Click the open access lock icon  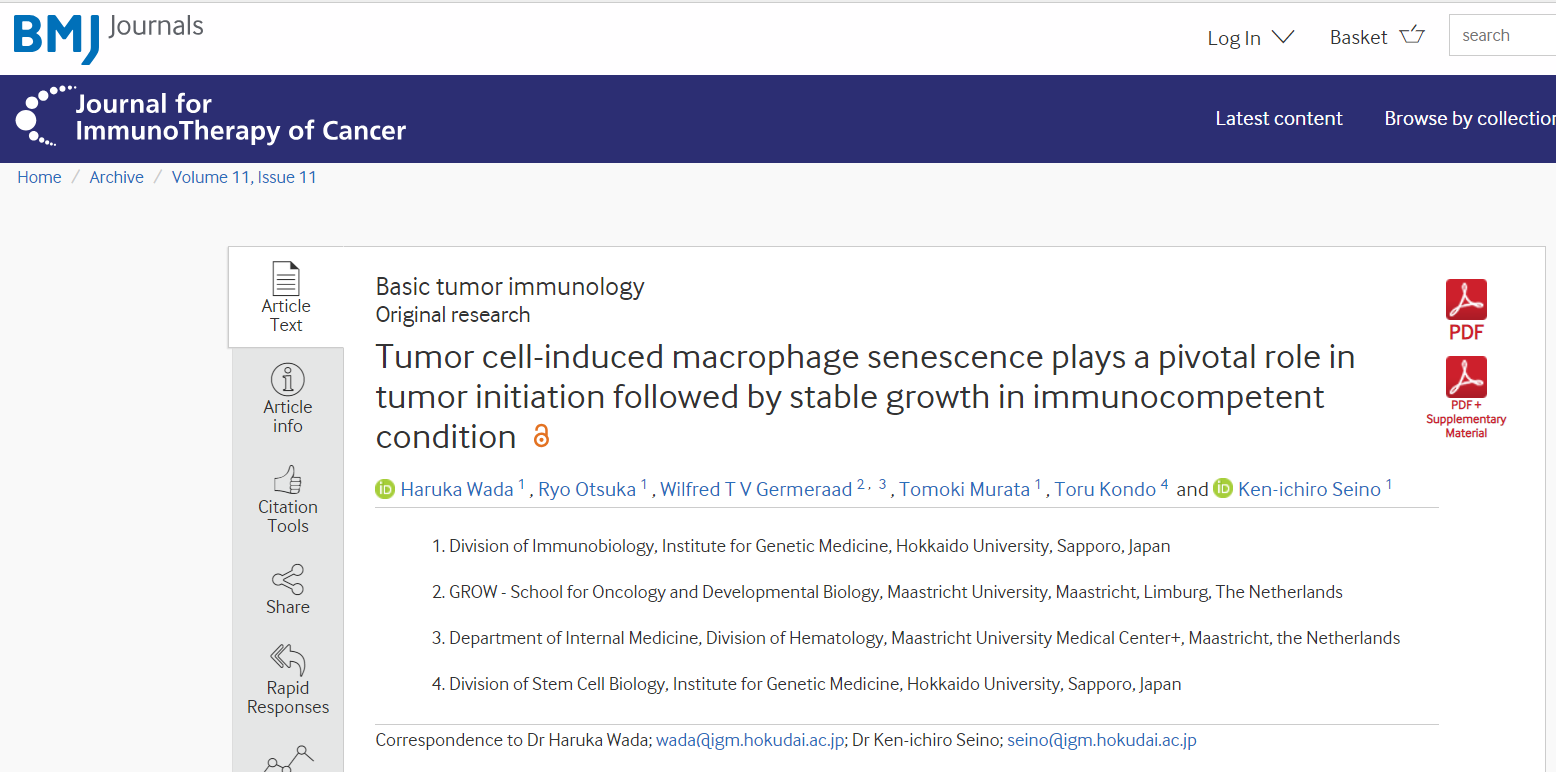point(541,437)
